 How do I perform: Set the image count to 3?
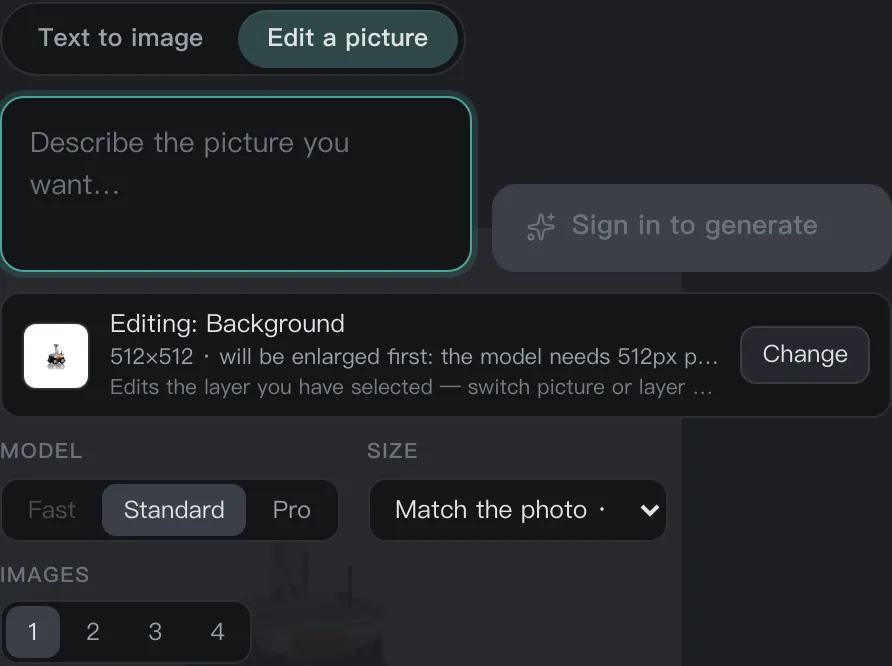pyautogui.click(x=155, y=631)
